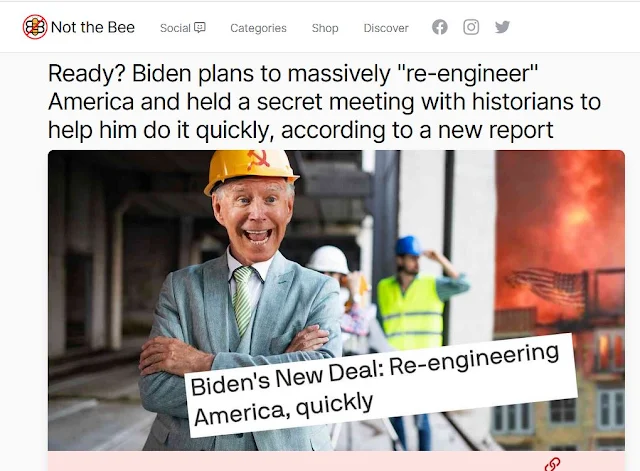640x471 pixels.
Task: Copy link with red chain icon
Action: click(552, 464)
